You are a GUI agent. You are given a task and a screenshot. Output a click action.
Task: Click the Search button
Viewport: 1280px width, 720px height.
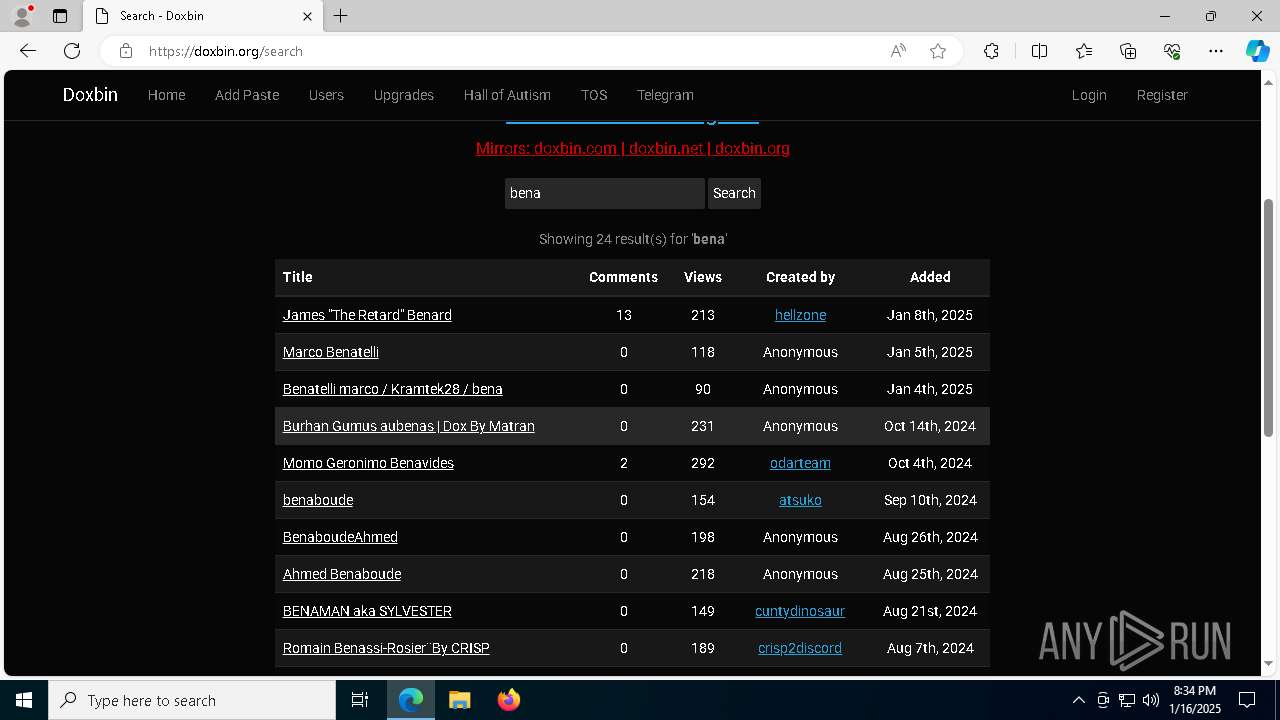[x=734, y=193]
